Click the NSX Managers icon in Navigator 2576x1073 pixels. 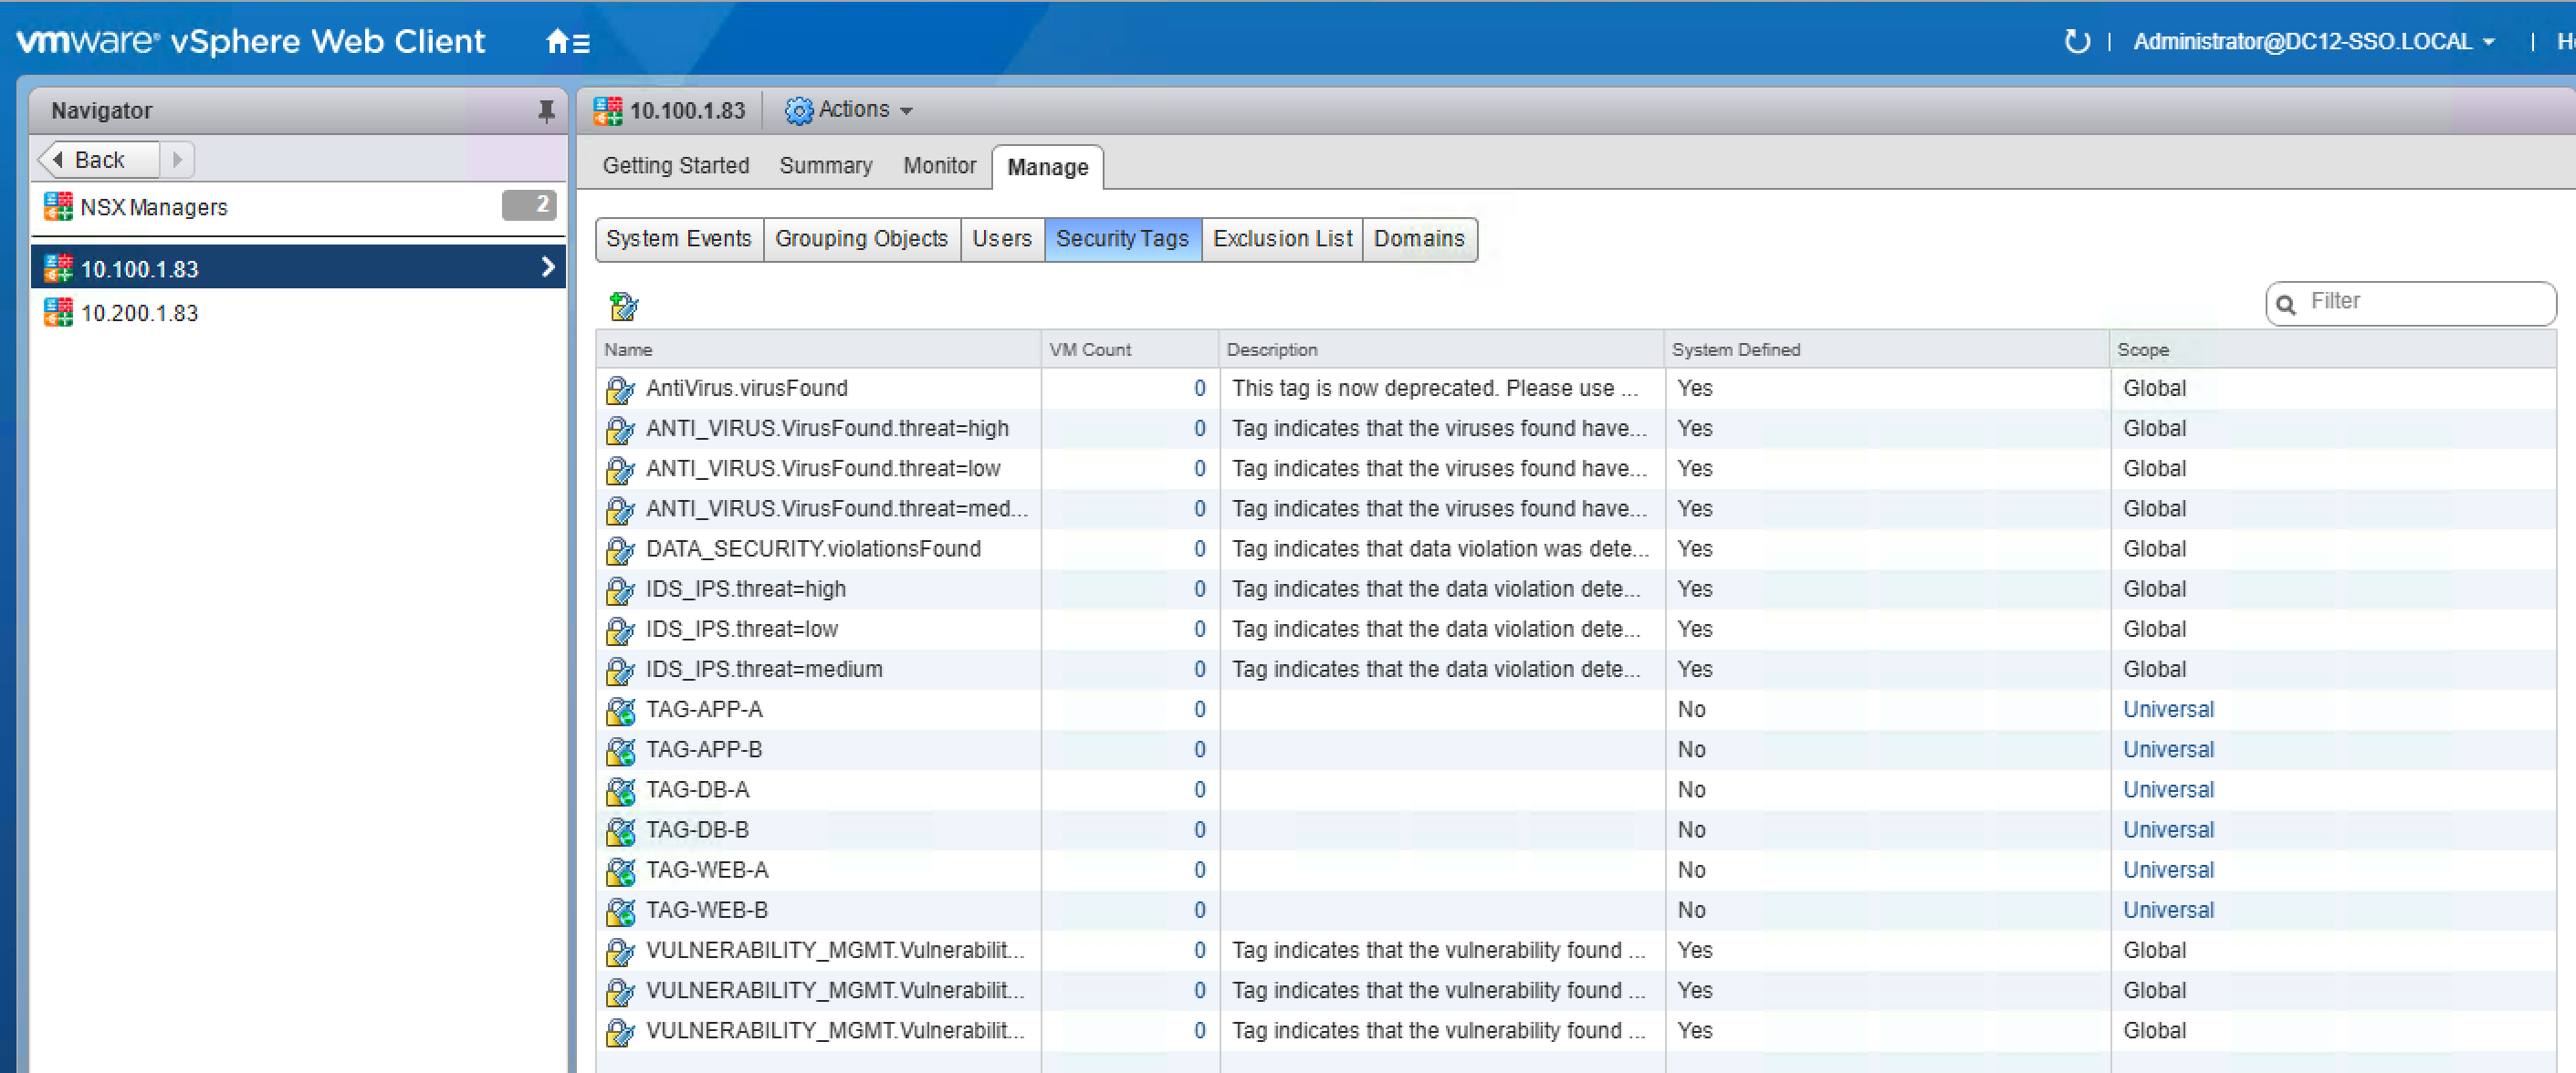click(58, 207)
